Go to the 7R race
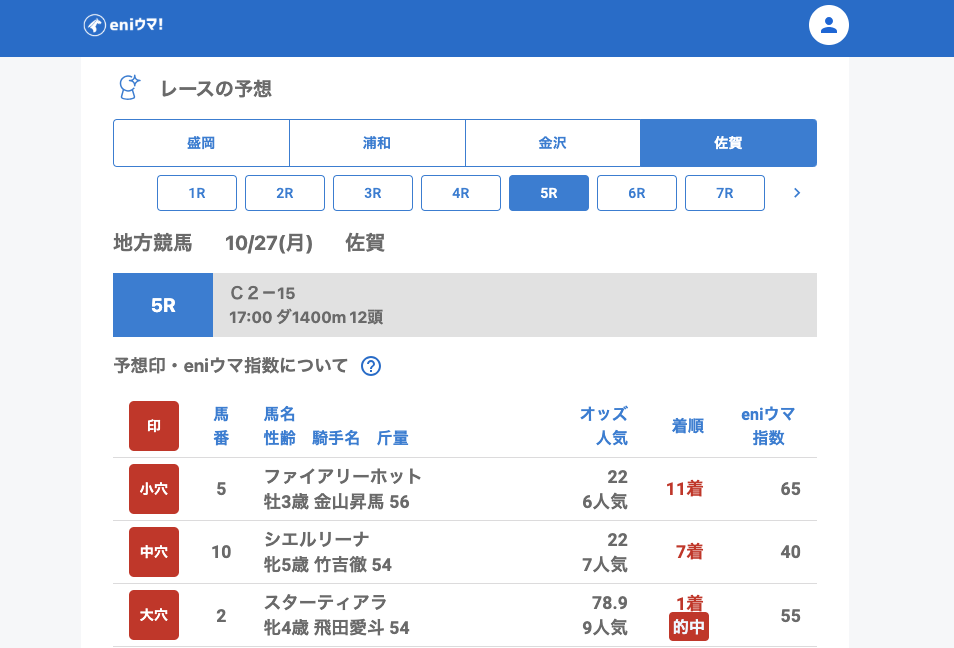The height and width of the screenshot is (648, 954). [725, 193]
